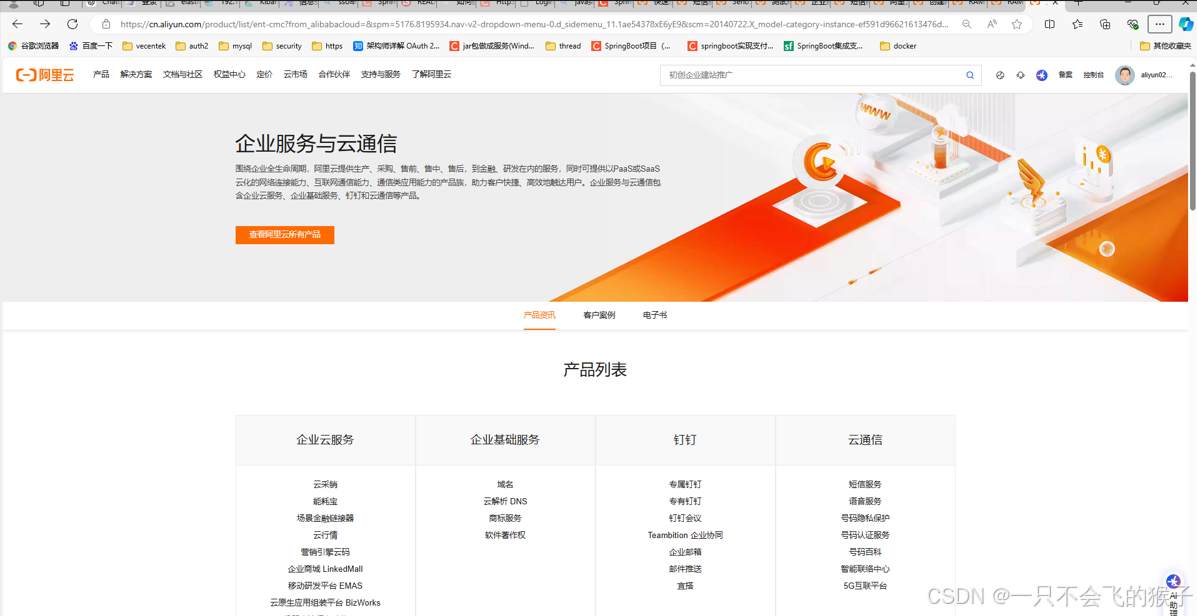Open the 短信服务 product link
Screen dimensions: 1197x616
click(865, 484)
